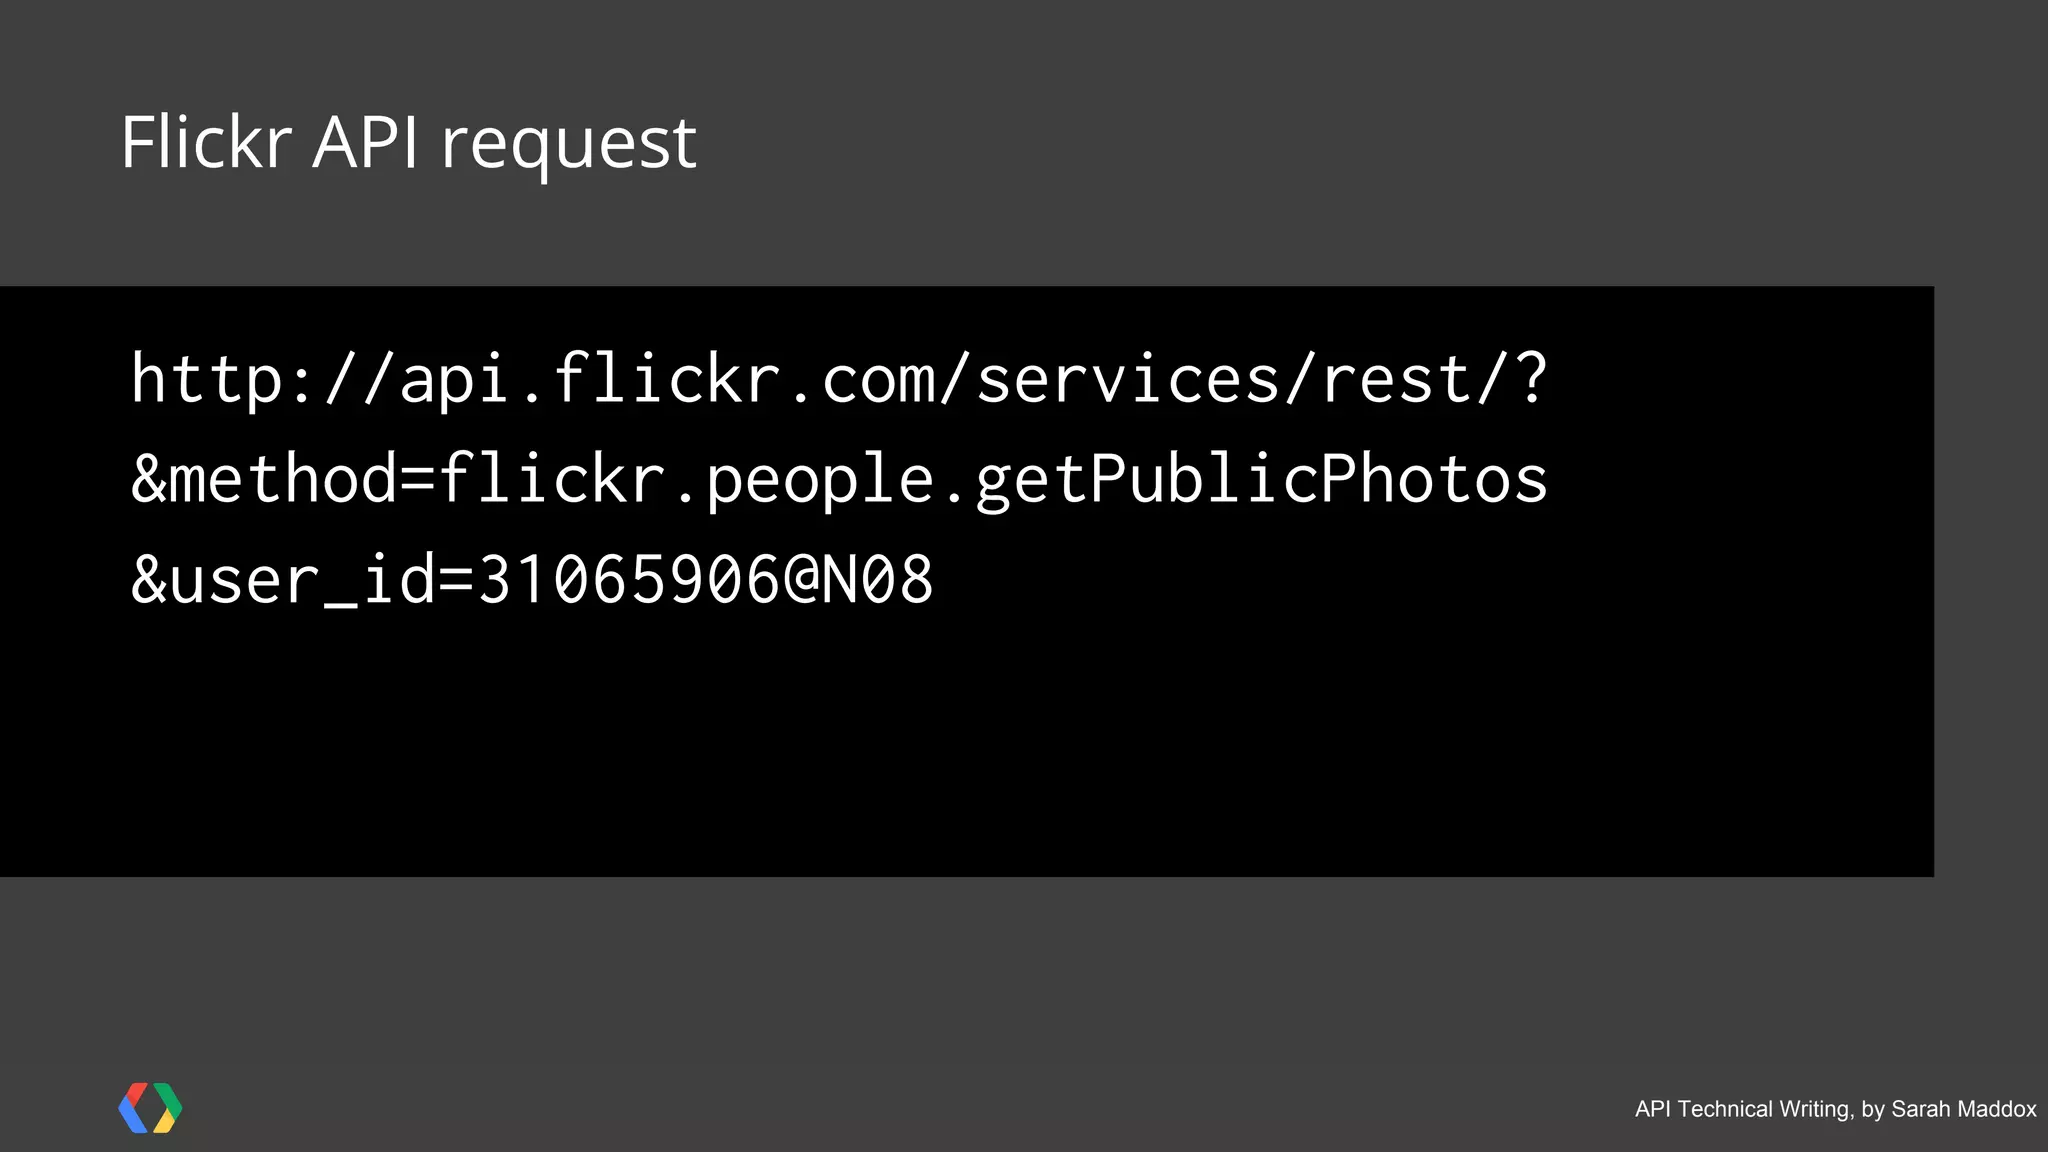Viewport: 2048px width, 1152px height.
Task: Click the empty area of black code block
Action: 1000,760
